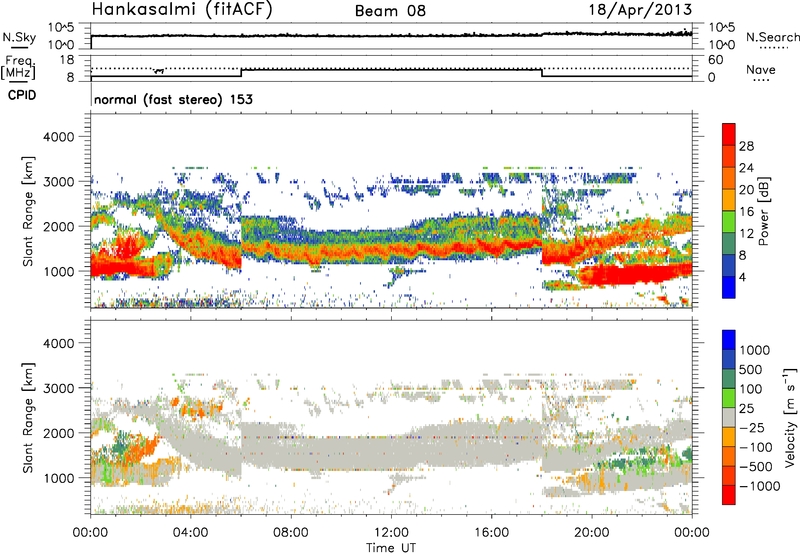800x554 pixels.
Task: Click the '08:00' time tick label
Action: (x=291, y=532)
